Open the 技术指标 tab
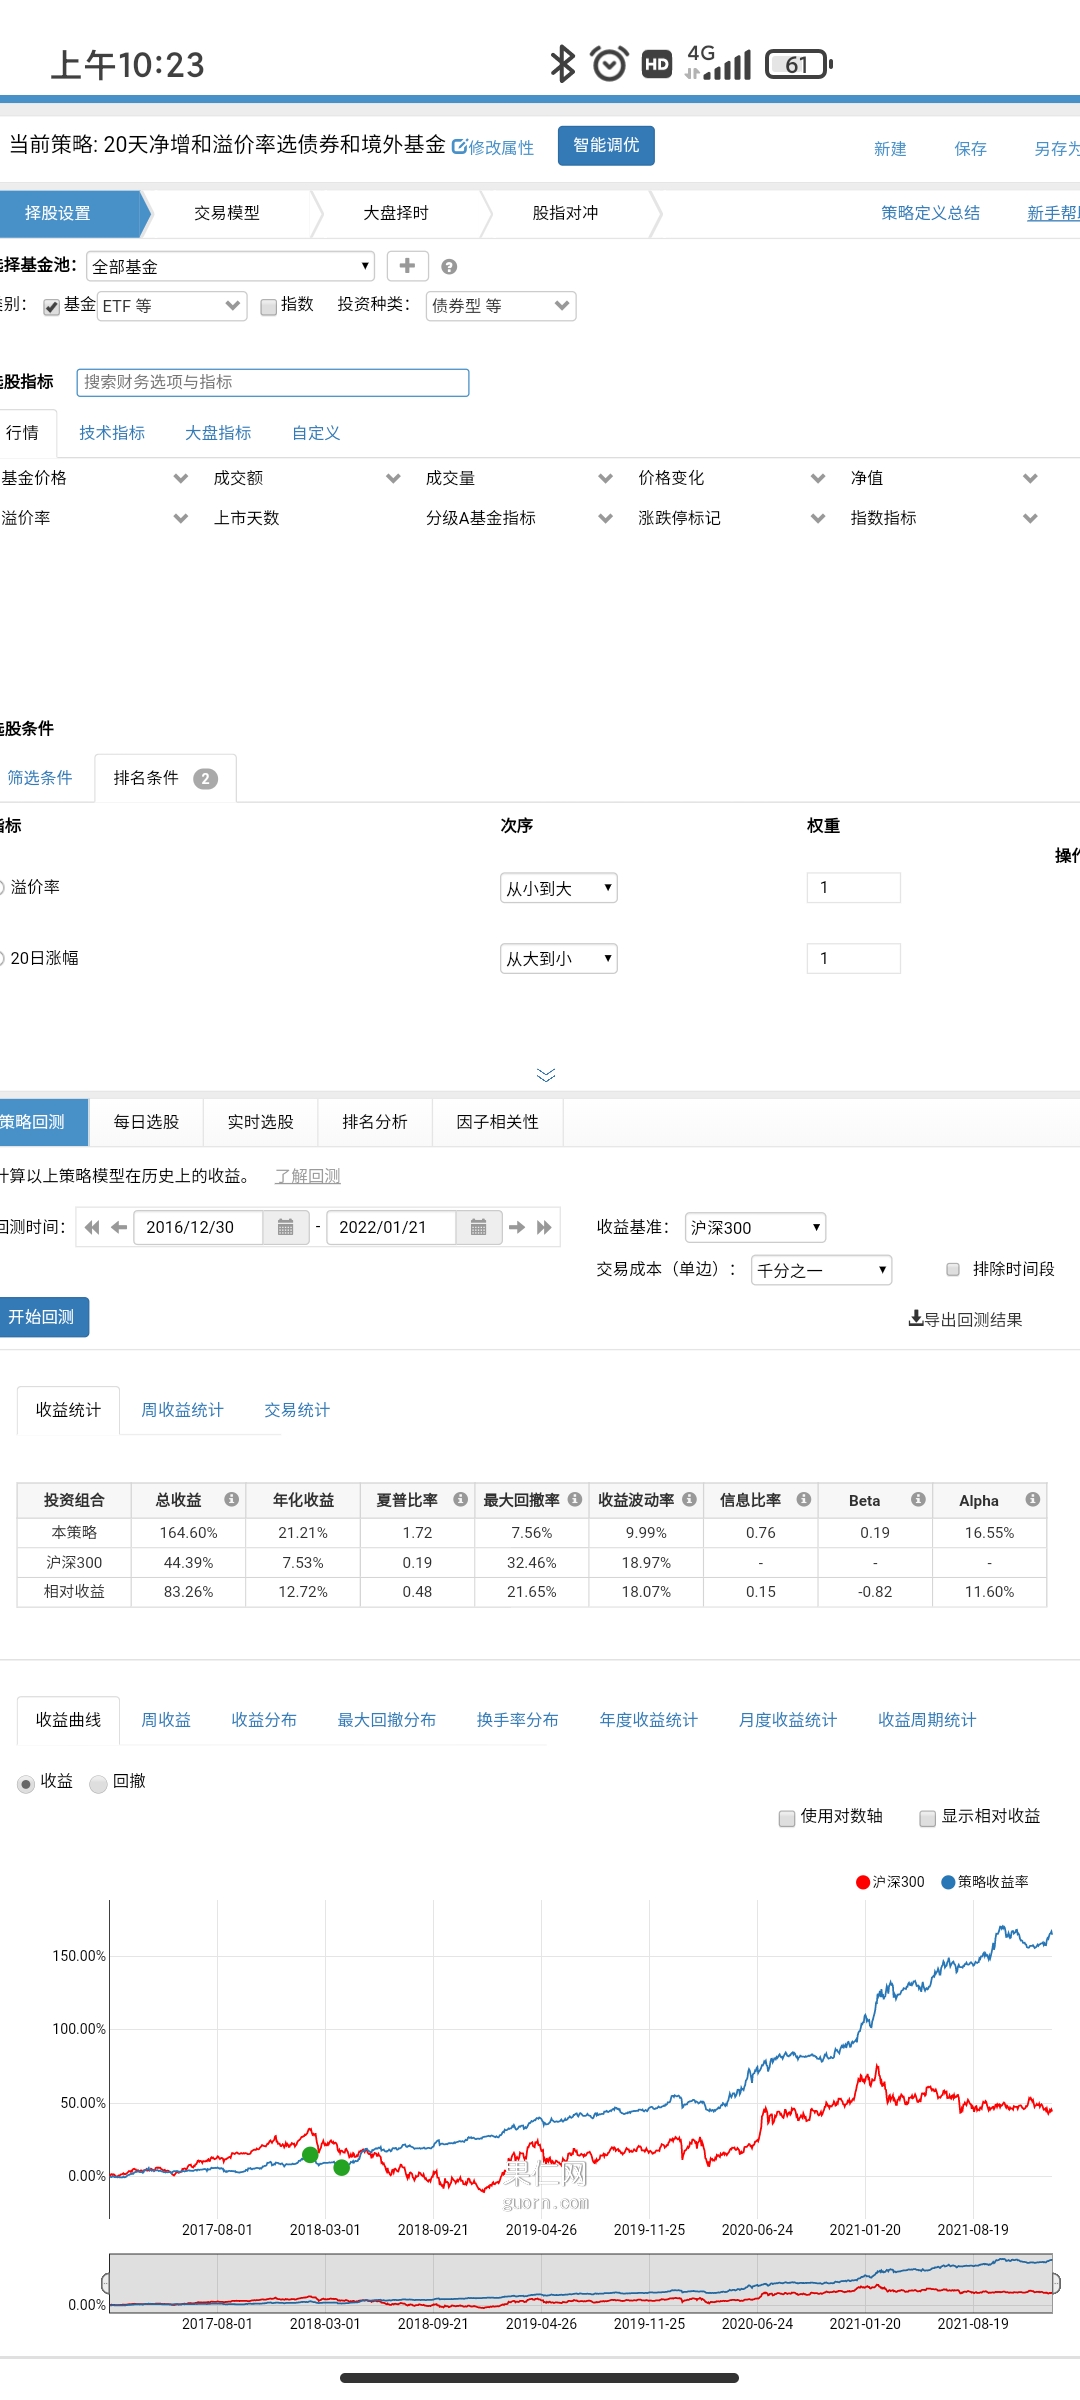Viewport: 1080px width, 2400px height. coord(112,432)
